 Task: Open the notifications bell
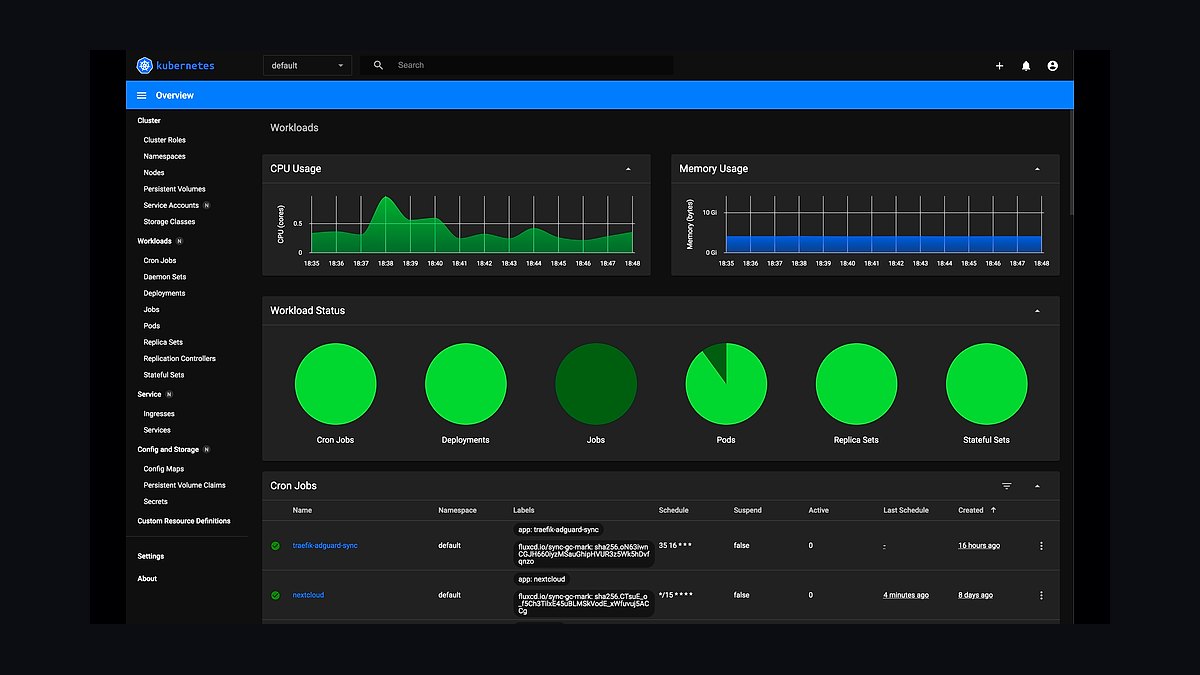point(1026,66)
